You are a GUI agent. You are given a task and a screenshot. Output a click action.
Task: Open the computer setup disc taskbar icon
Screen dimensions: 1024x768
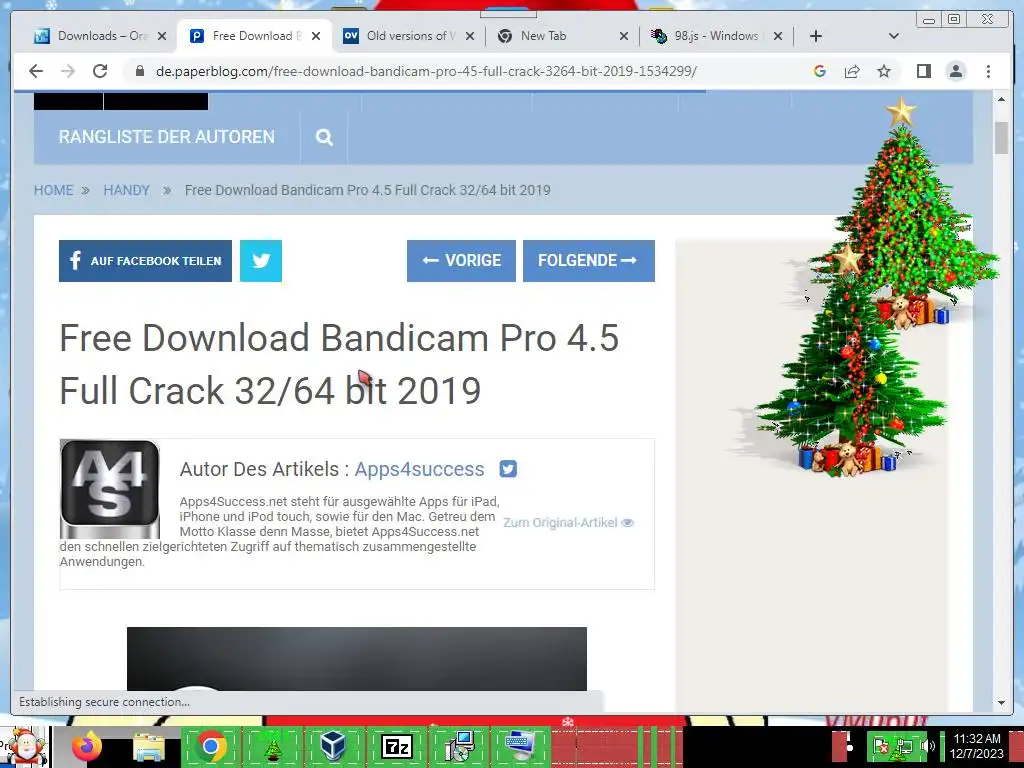pyautogui.click(x=458, y=746)
